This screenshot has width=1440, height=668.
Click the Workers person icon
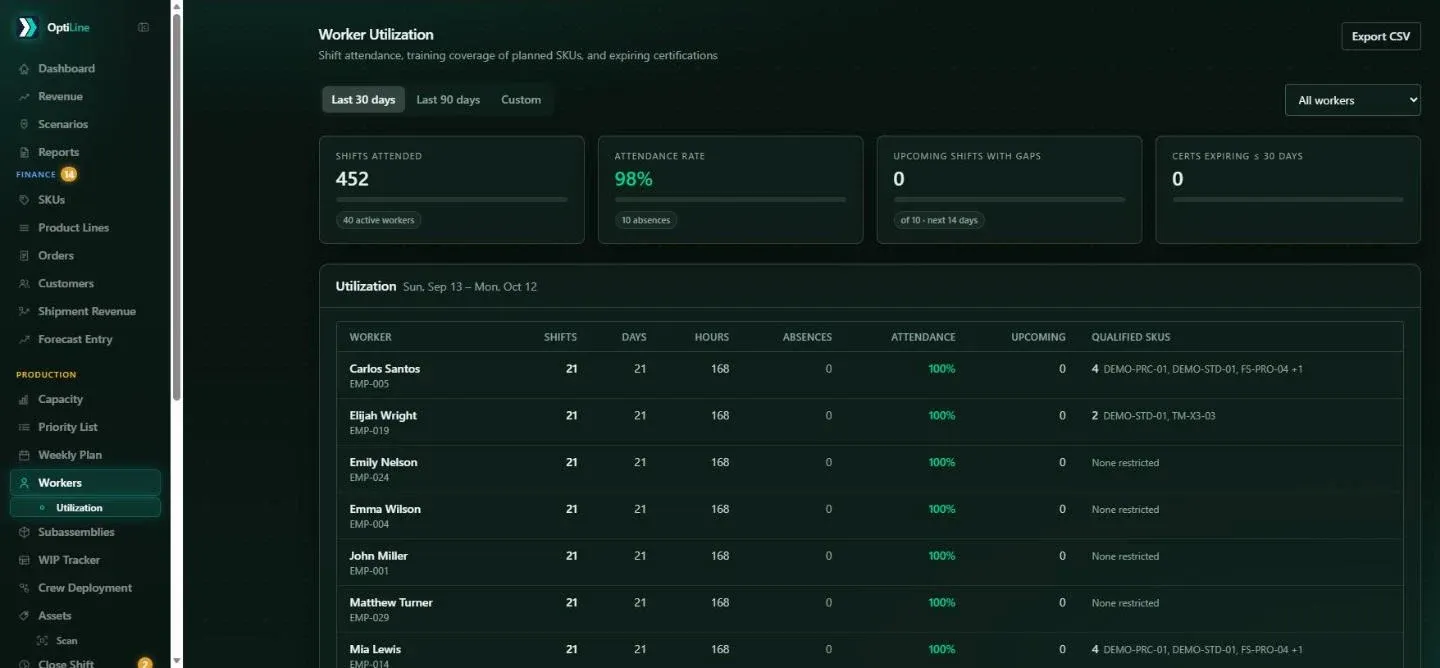pyautogui.click(x=24, y=483)
